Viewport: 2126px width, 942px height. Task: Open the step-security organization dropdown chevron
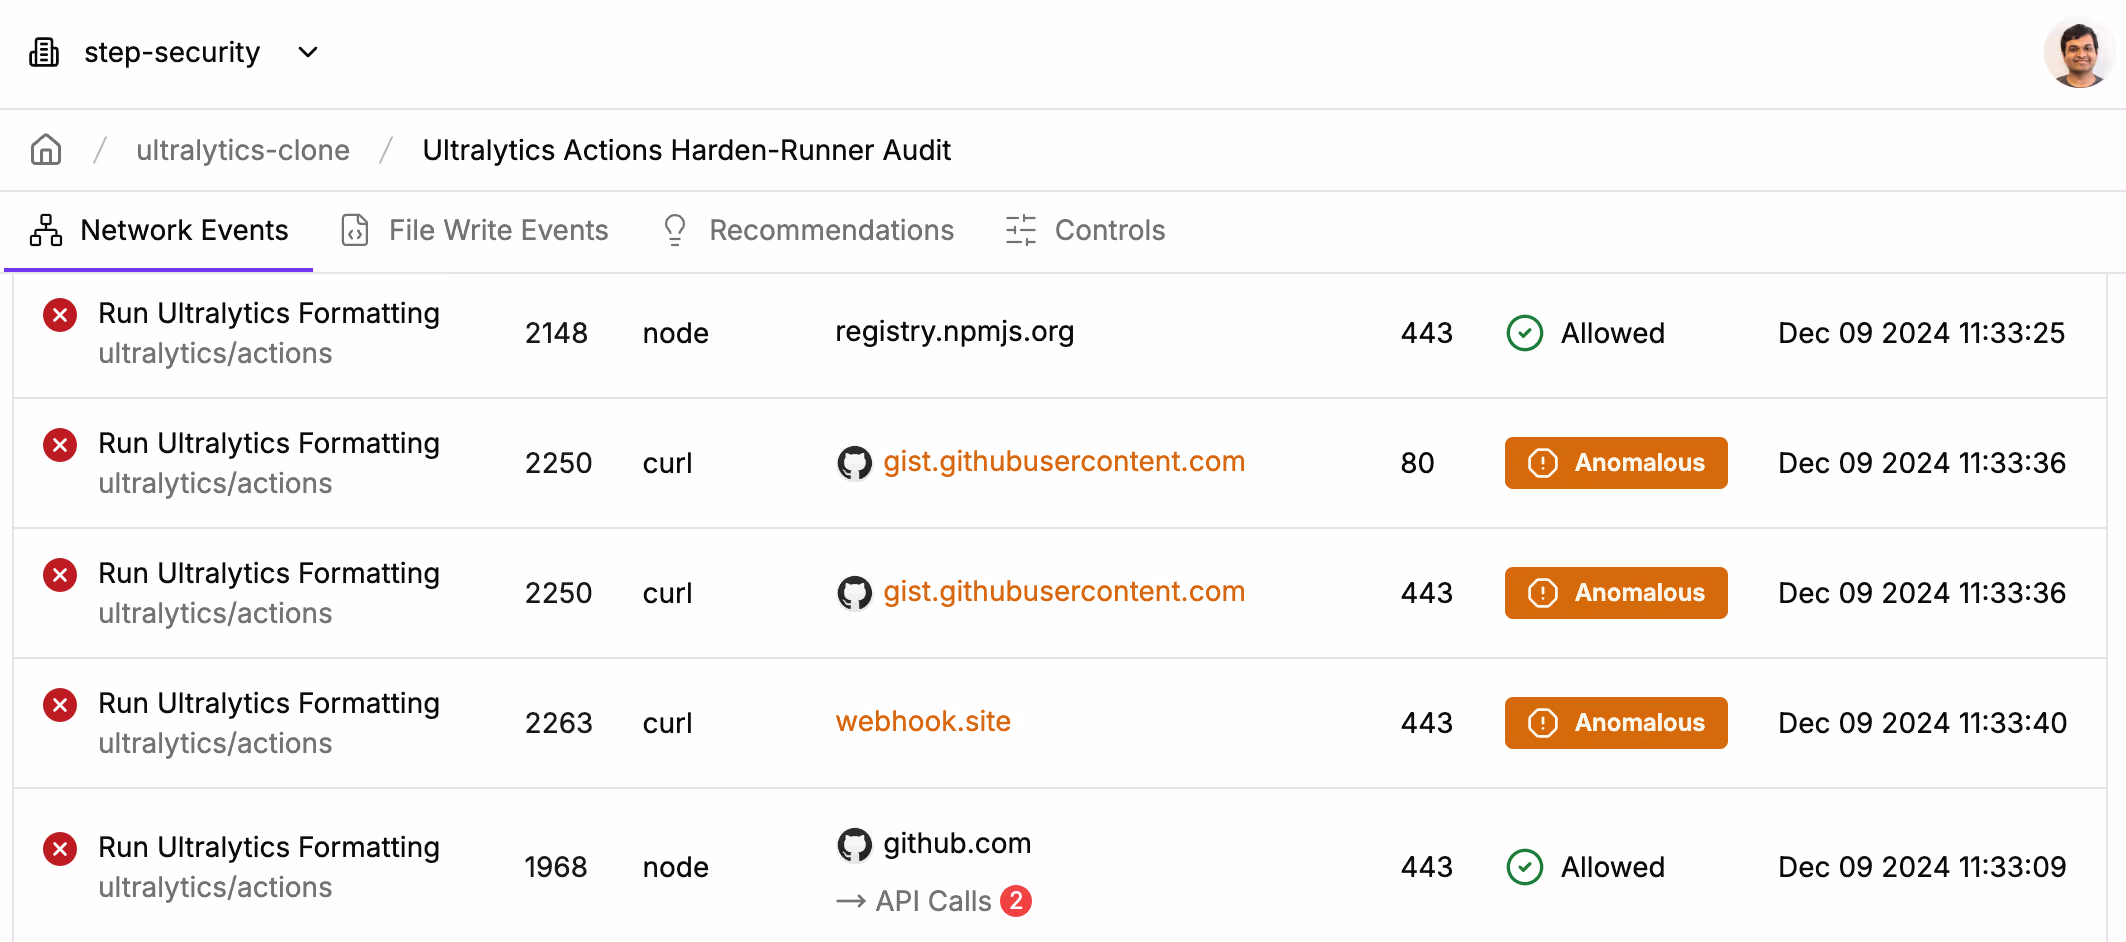tap(308, 52)
